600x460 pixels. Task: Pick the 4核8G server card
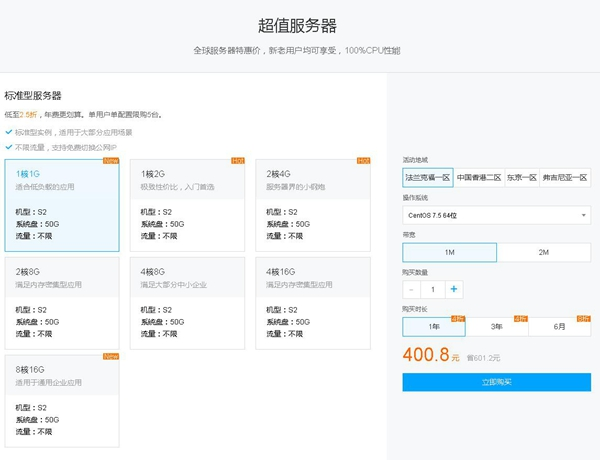click(187, 302)
